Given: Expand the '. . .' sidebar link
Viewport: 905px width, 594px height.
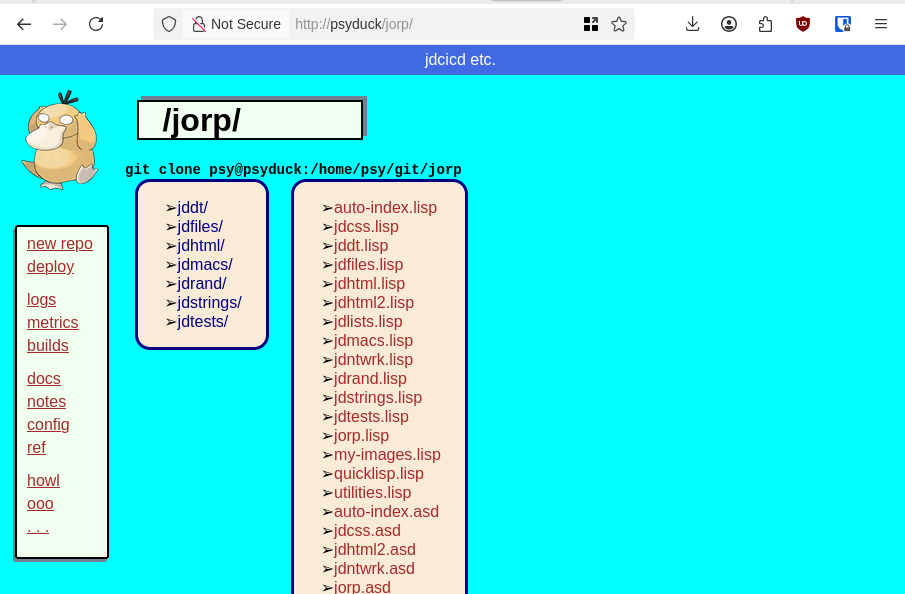Looking at the screenshot, I should [38, 527].
